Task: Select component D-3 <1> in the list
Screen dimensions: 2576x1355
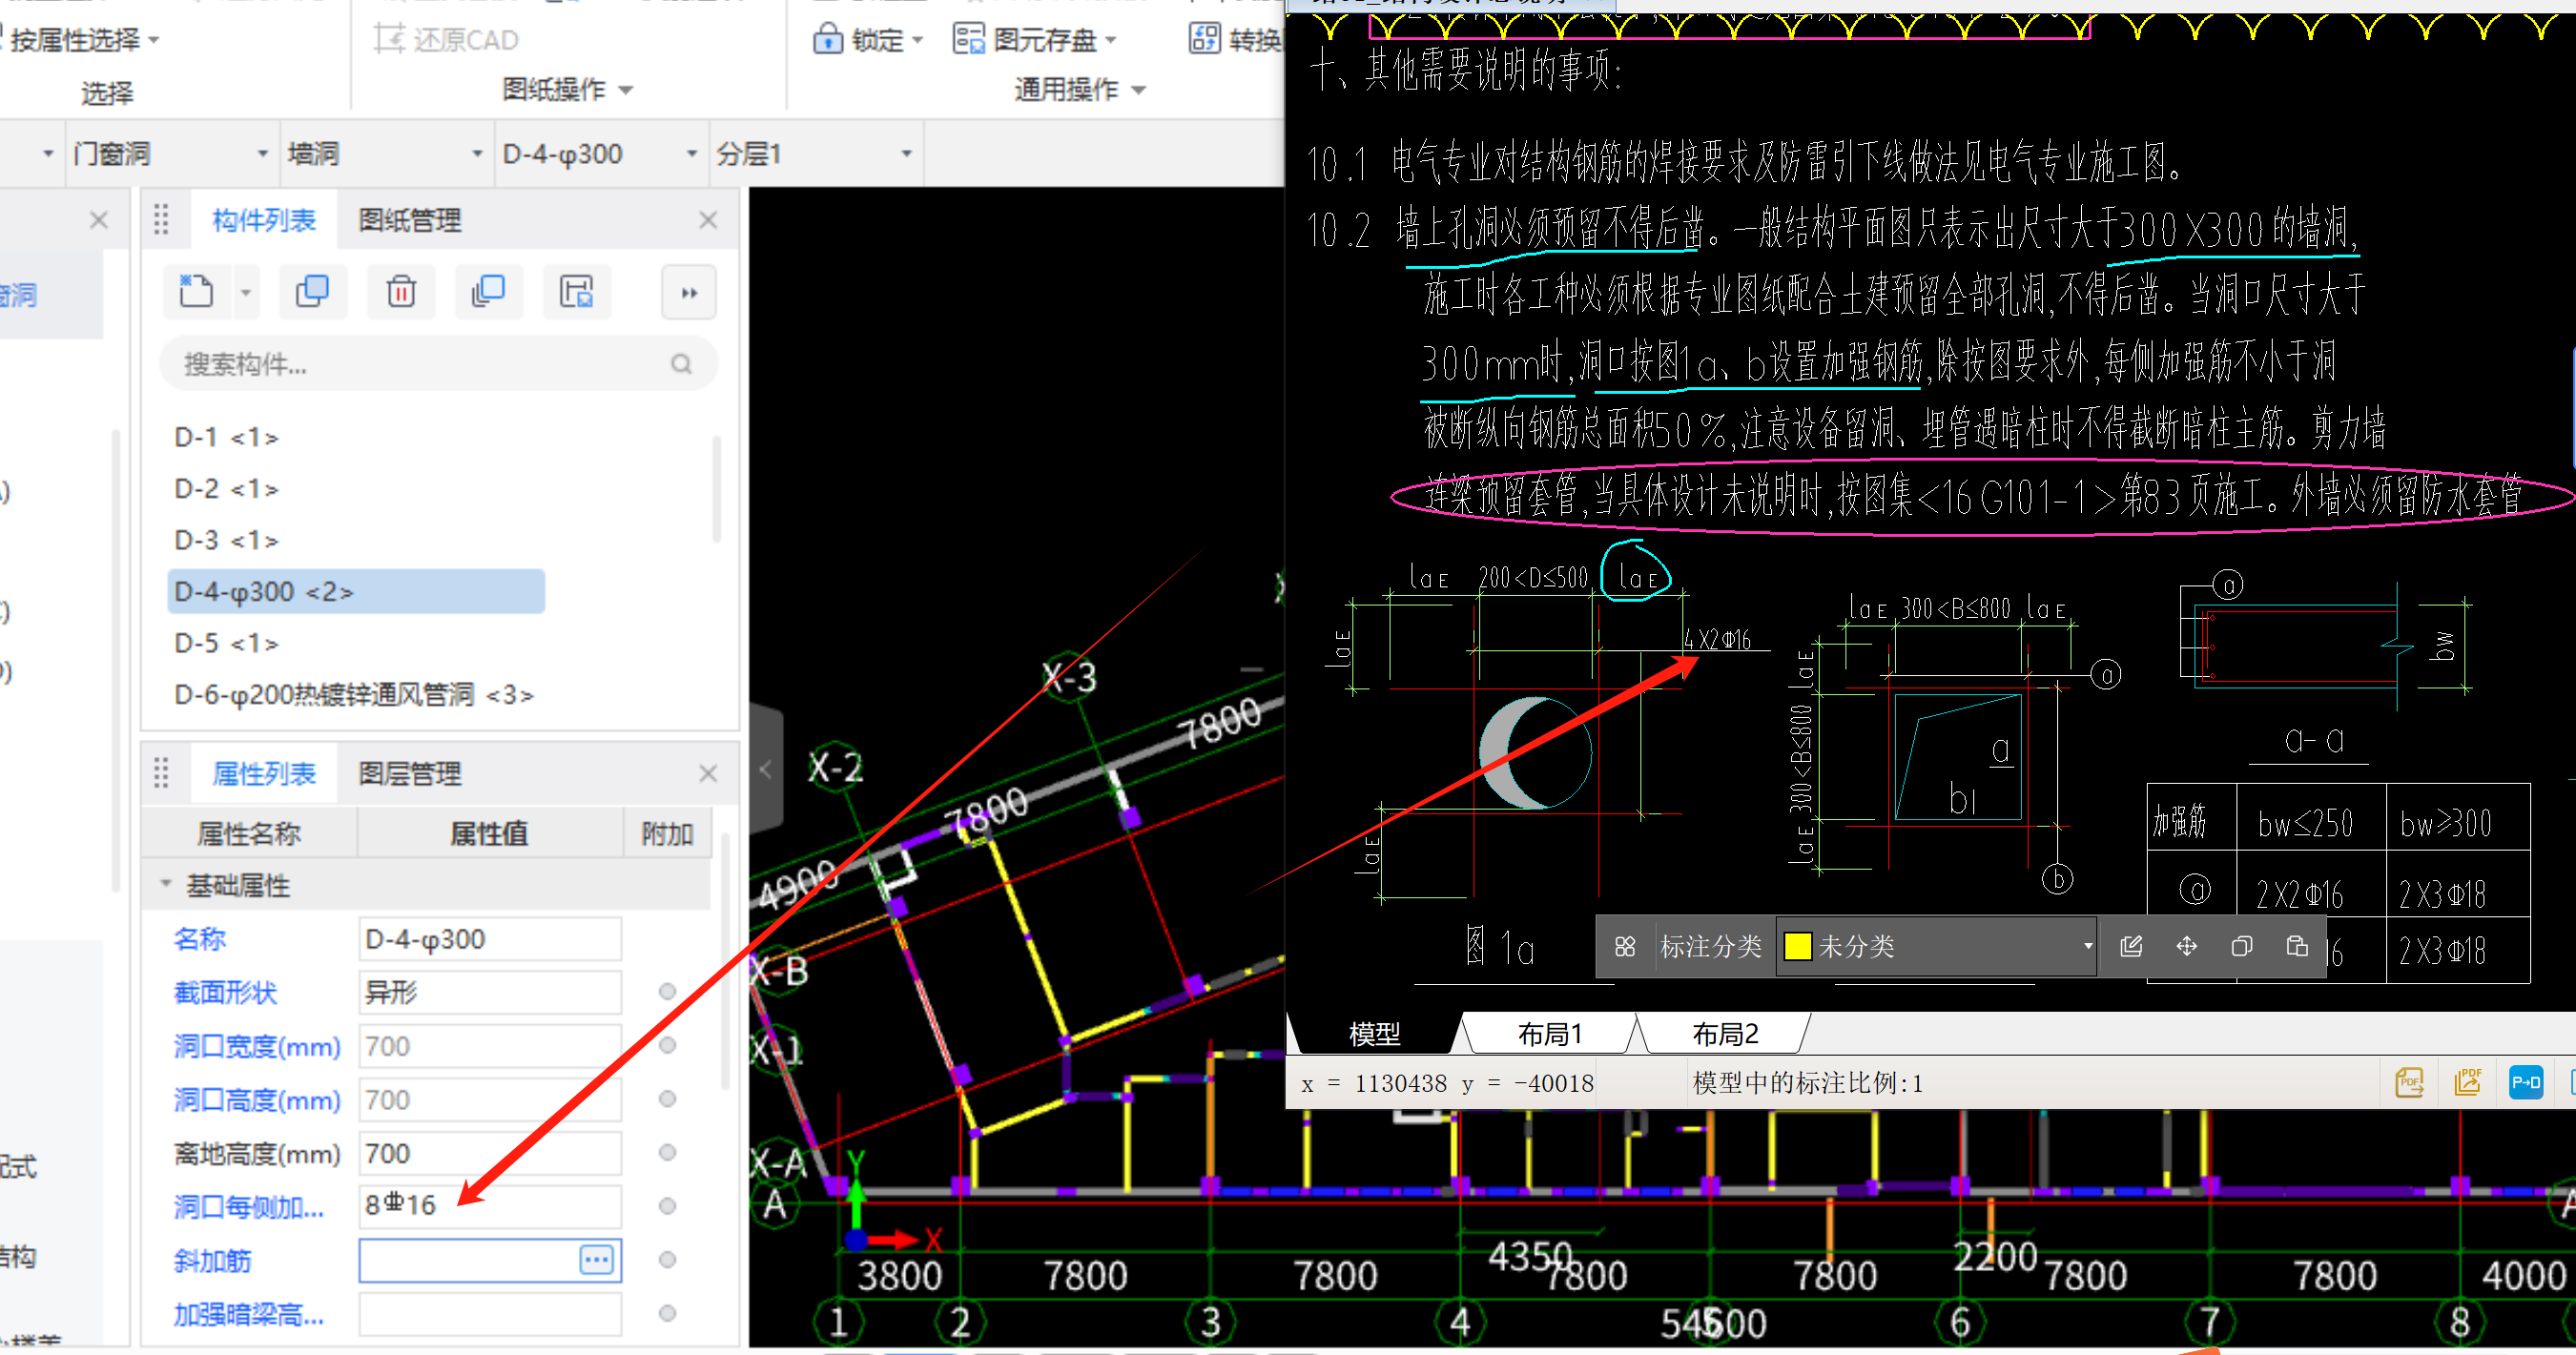Action: coord(226,540)
